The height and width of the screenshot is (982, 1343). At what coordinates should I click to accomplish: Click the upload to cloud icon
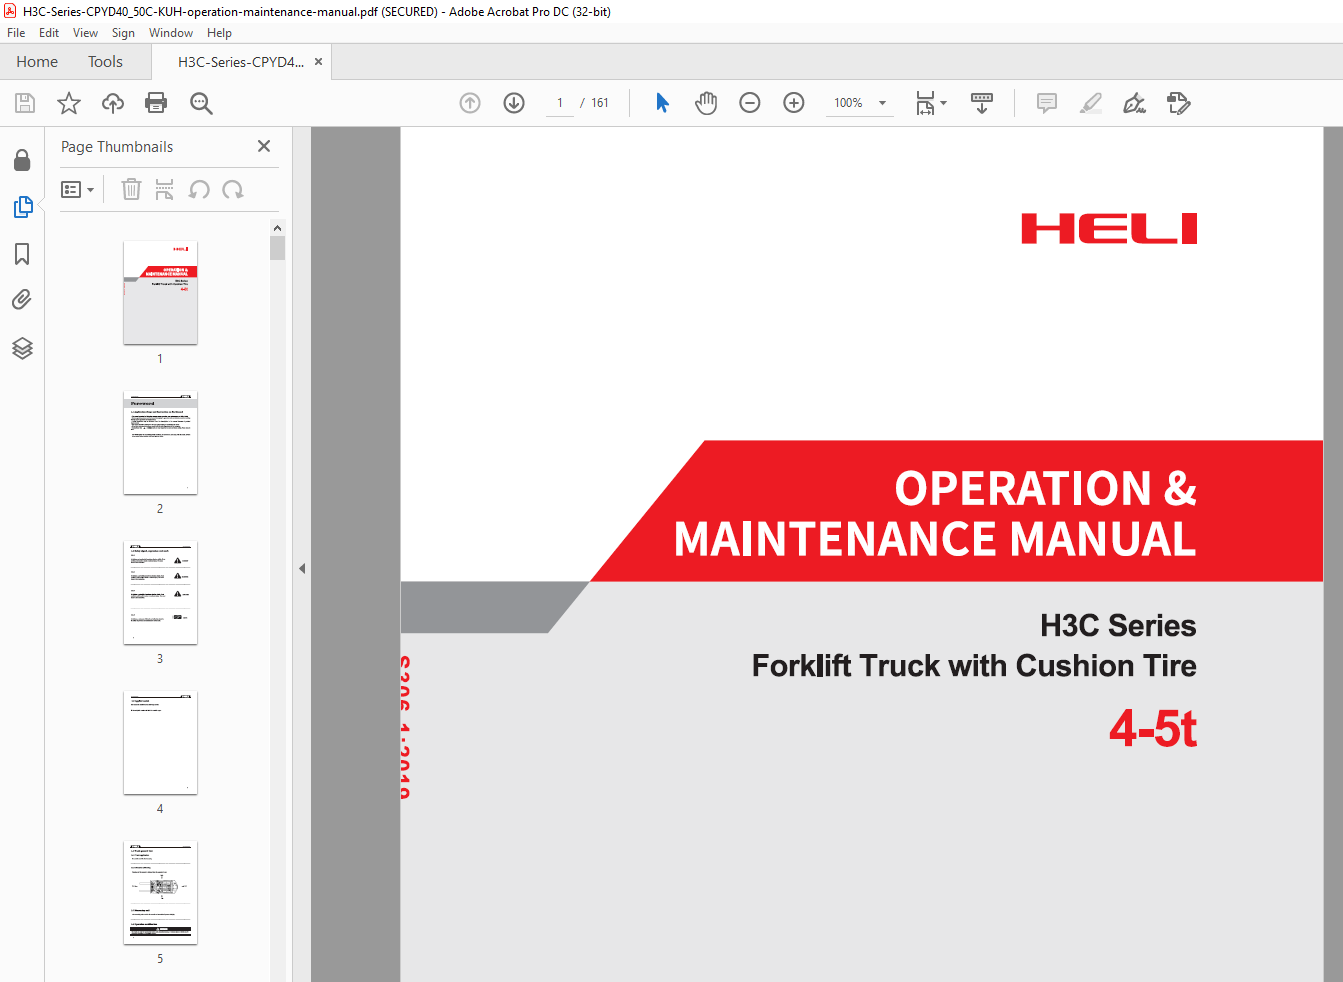[113, 103]
